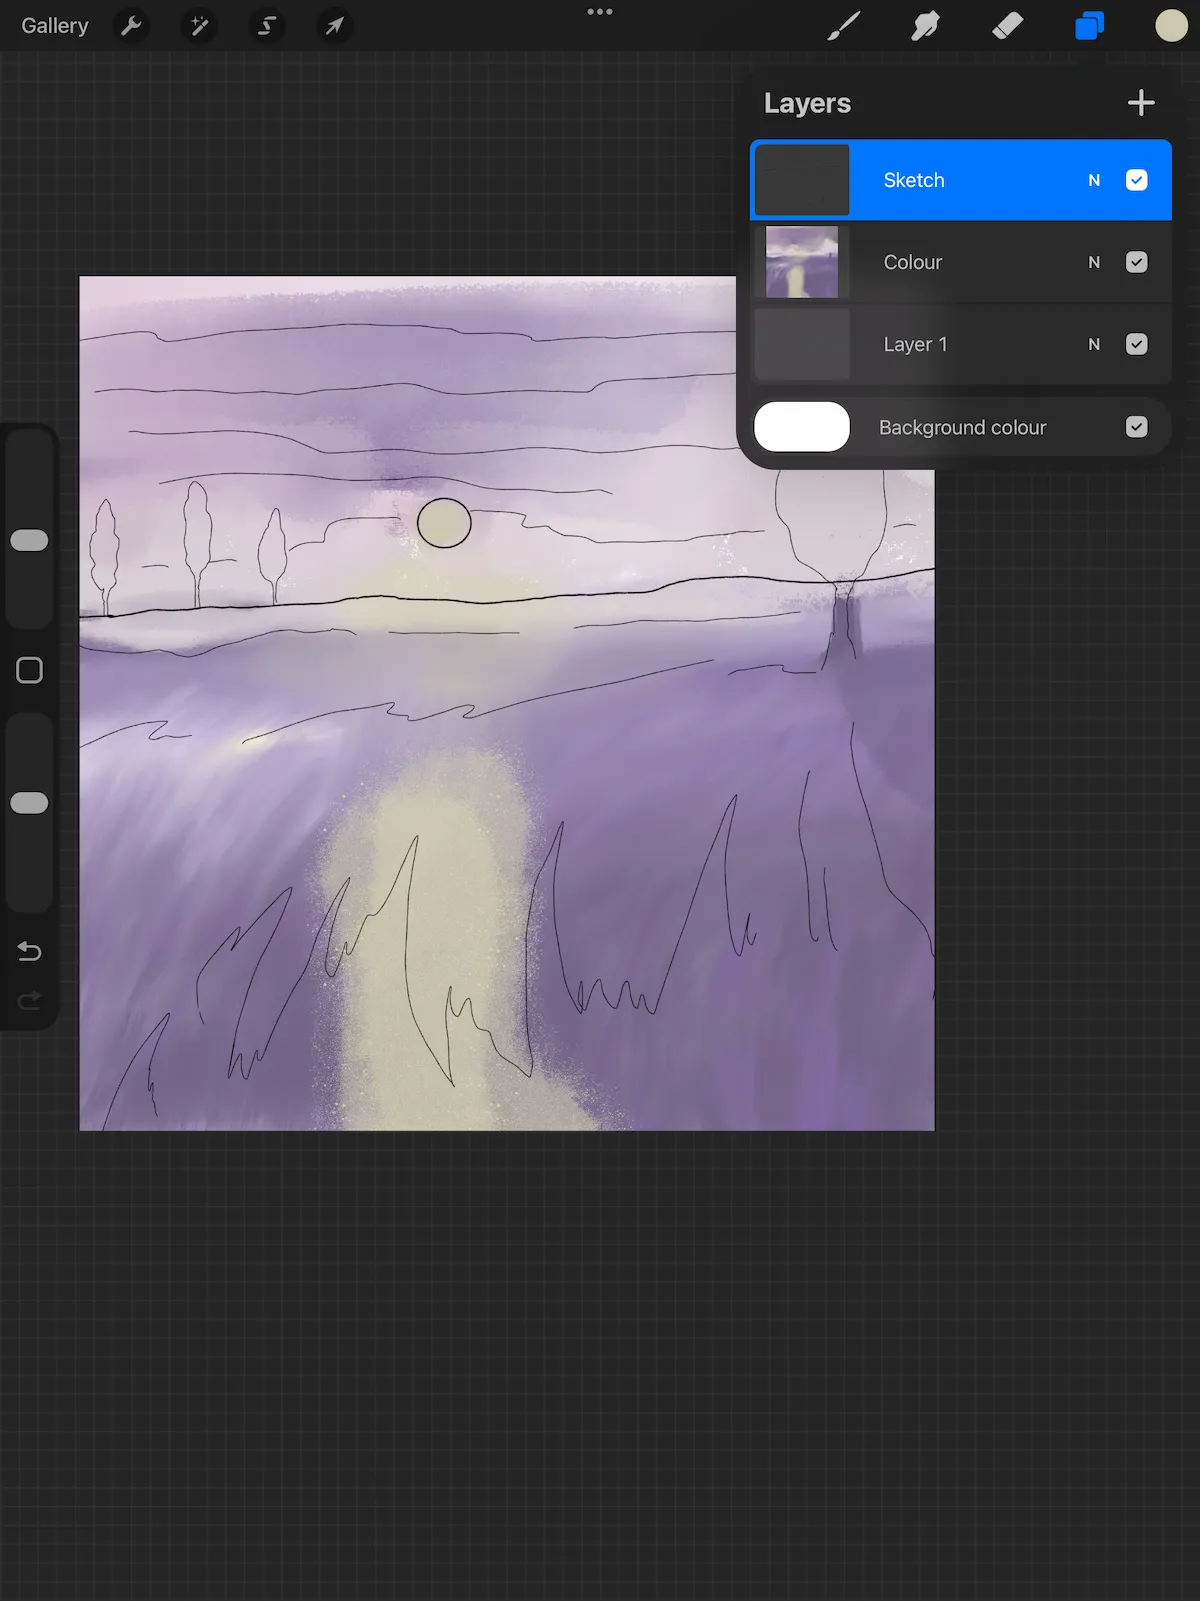This screenshot has height=1601, width=1200.
Task: Select the Paint brush tool
Action: 843,26
